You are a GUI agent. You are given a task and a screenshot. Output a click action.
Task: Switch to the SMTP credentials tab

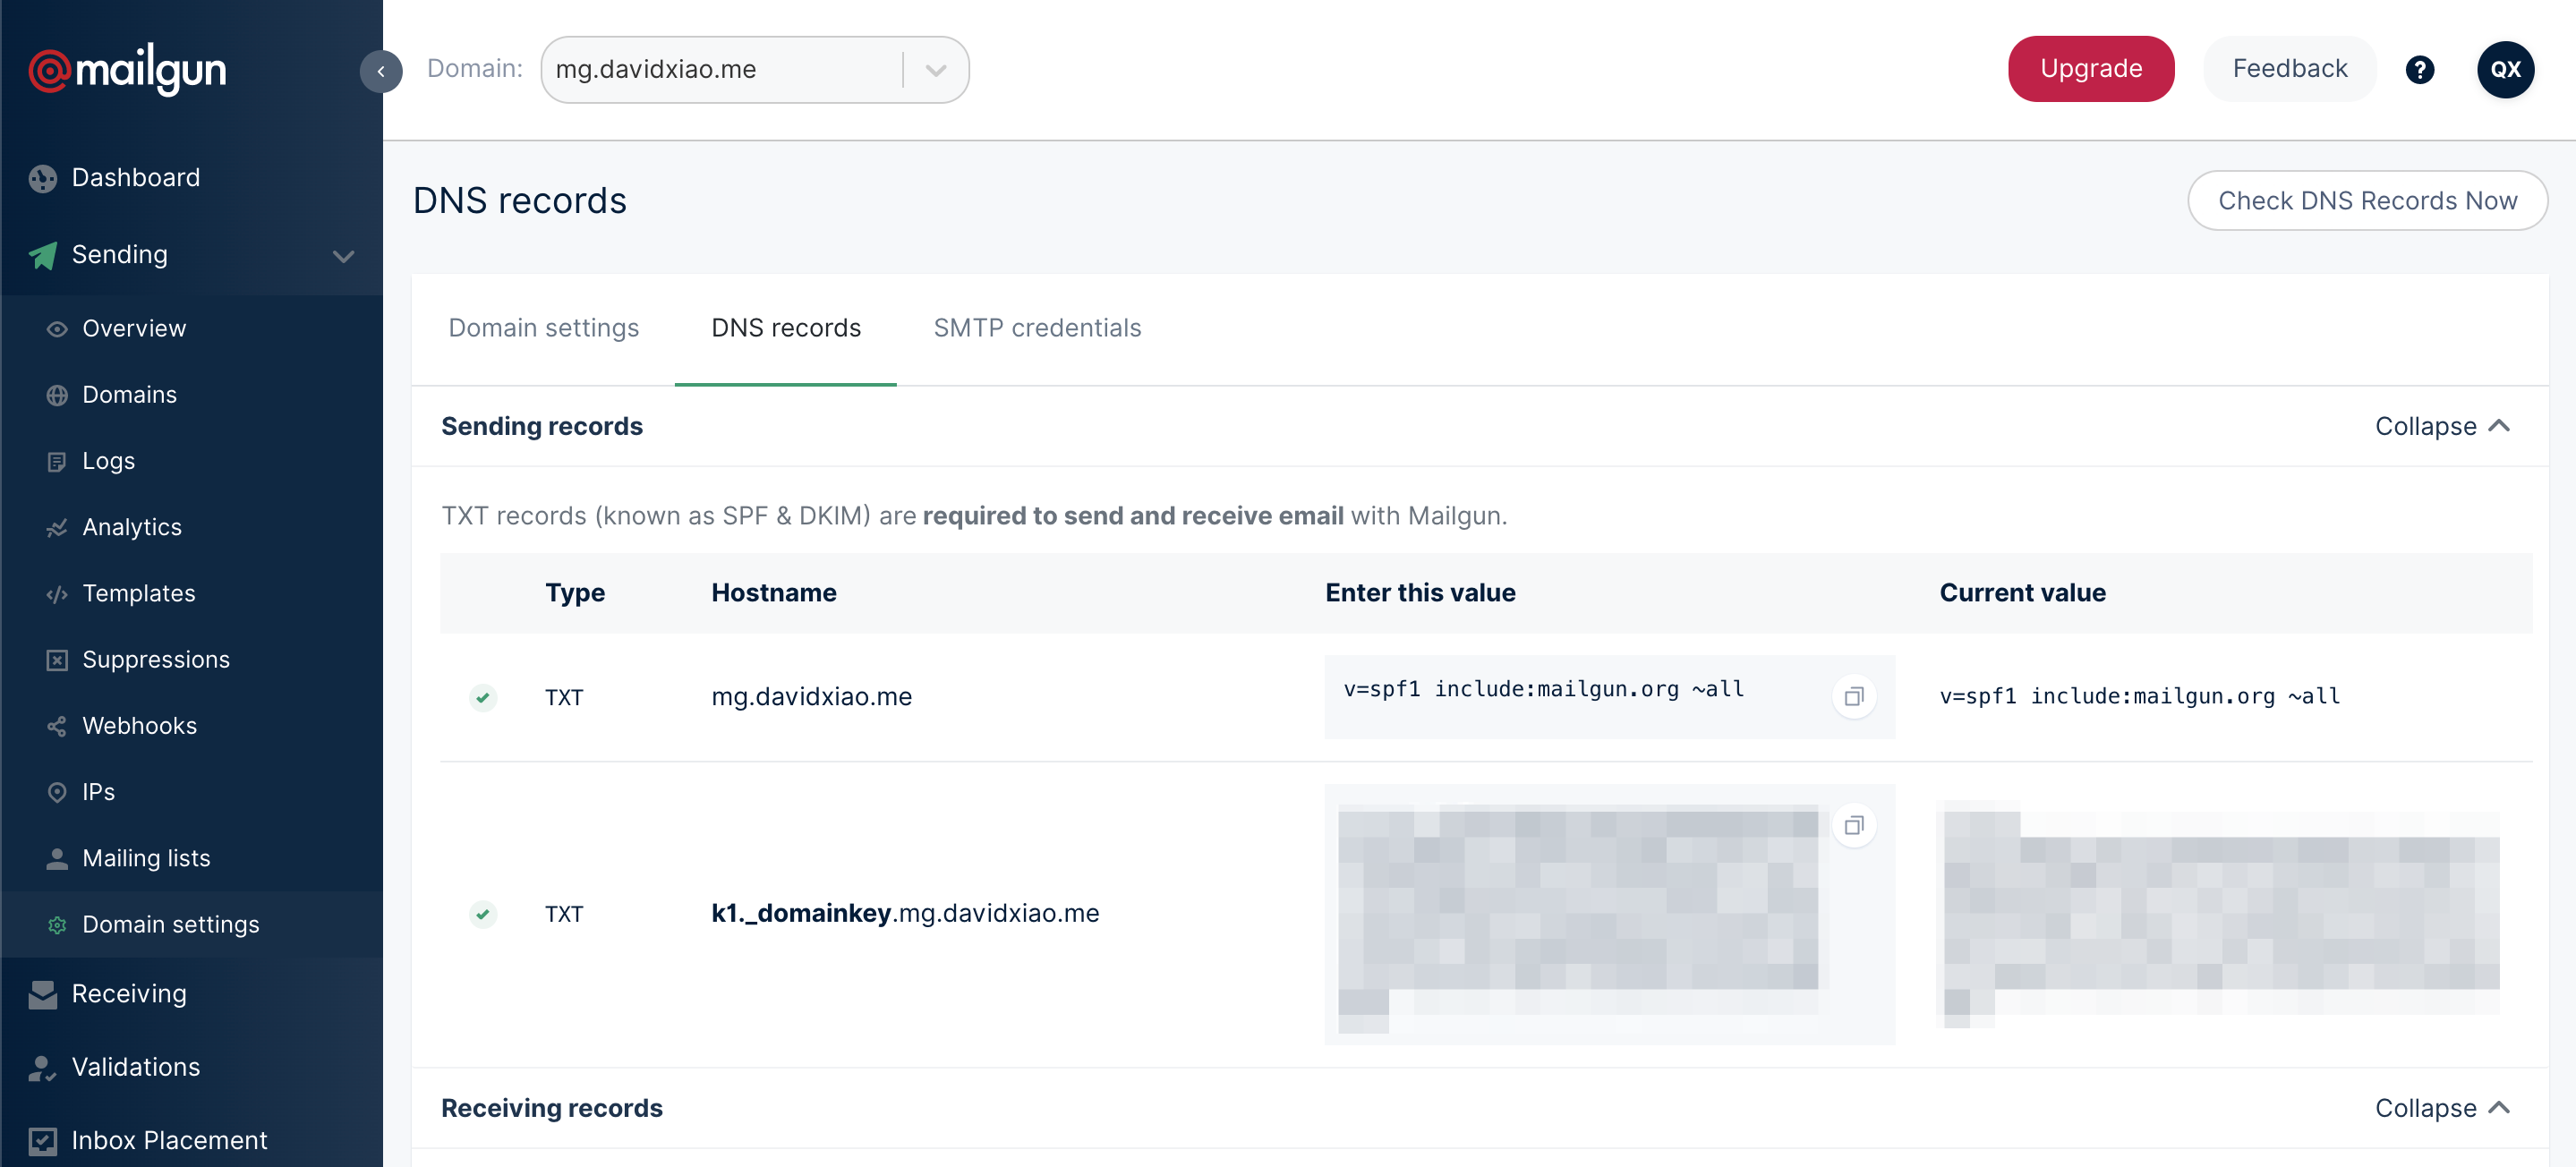(1037, 328)
